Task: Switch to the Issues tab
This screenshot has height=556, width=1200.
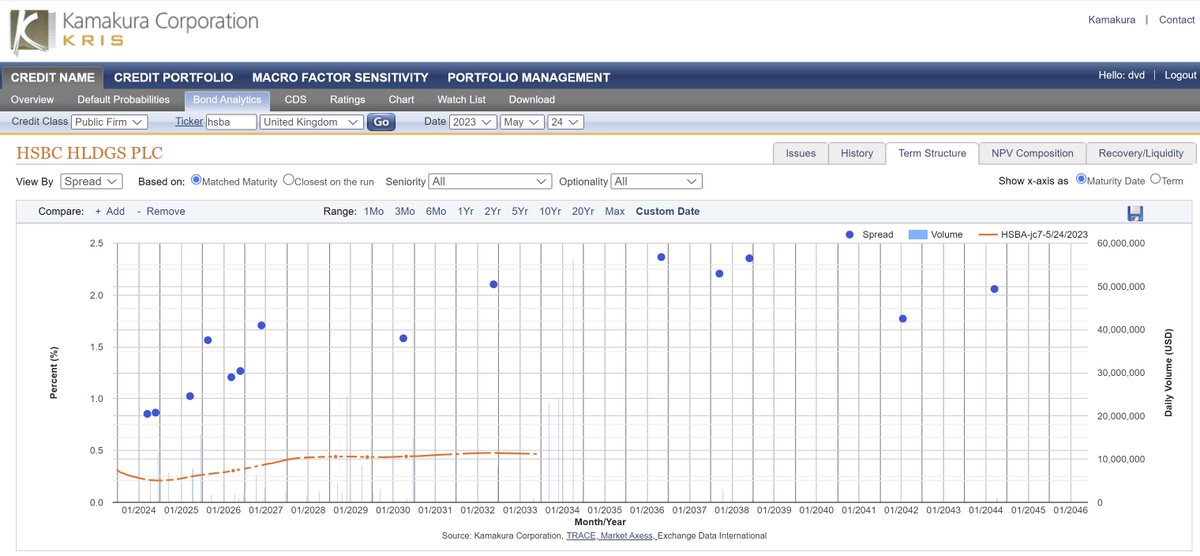Action: coord(801,153)
